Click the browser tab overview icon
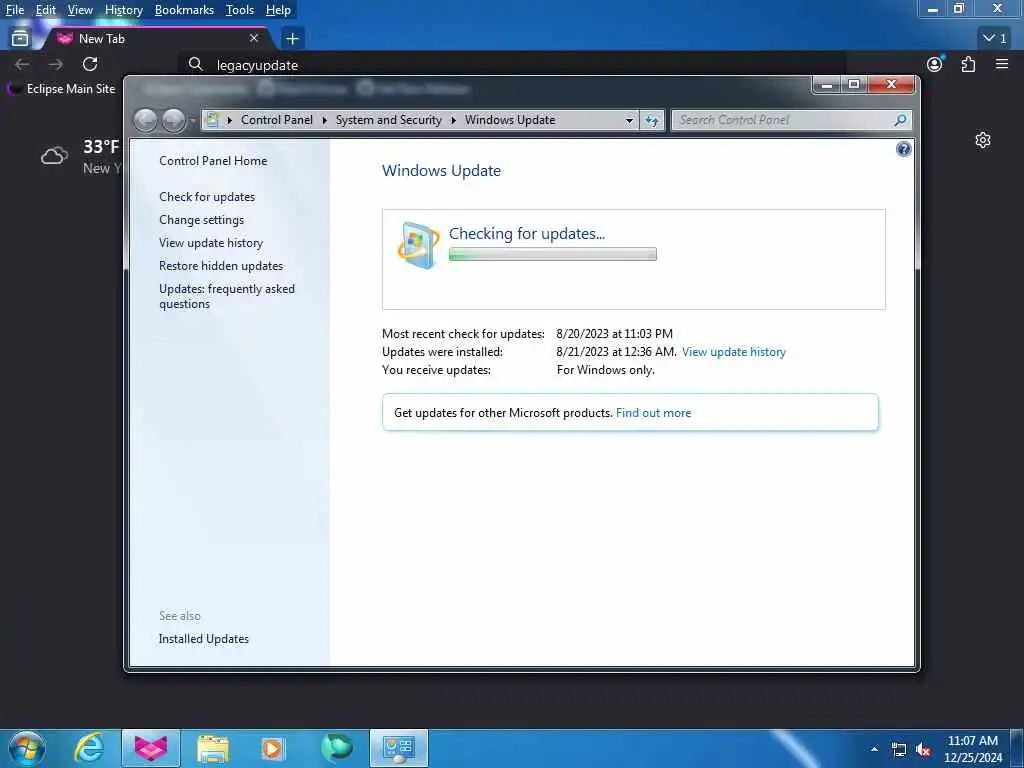Image resolution: width=1024 pixels, height=768 pixels. pos(20,39)
